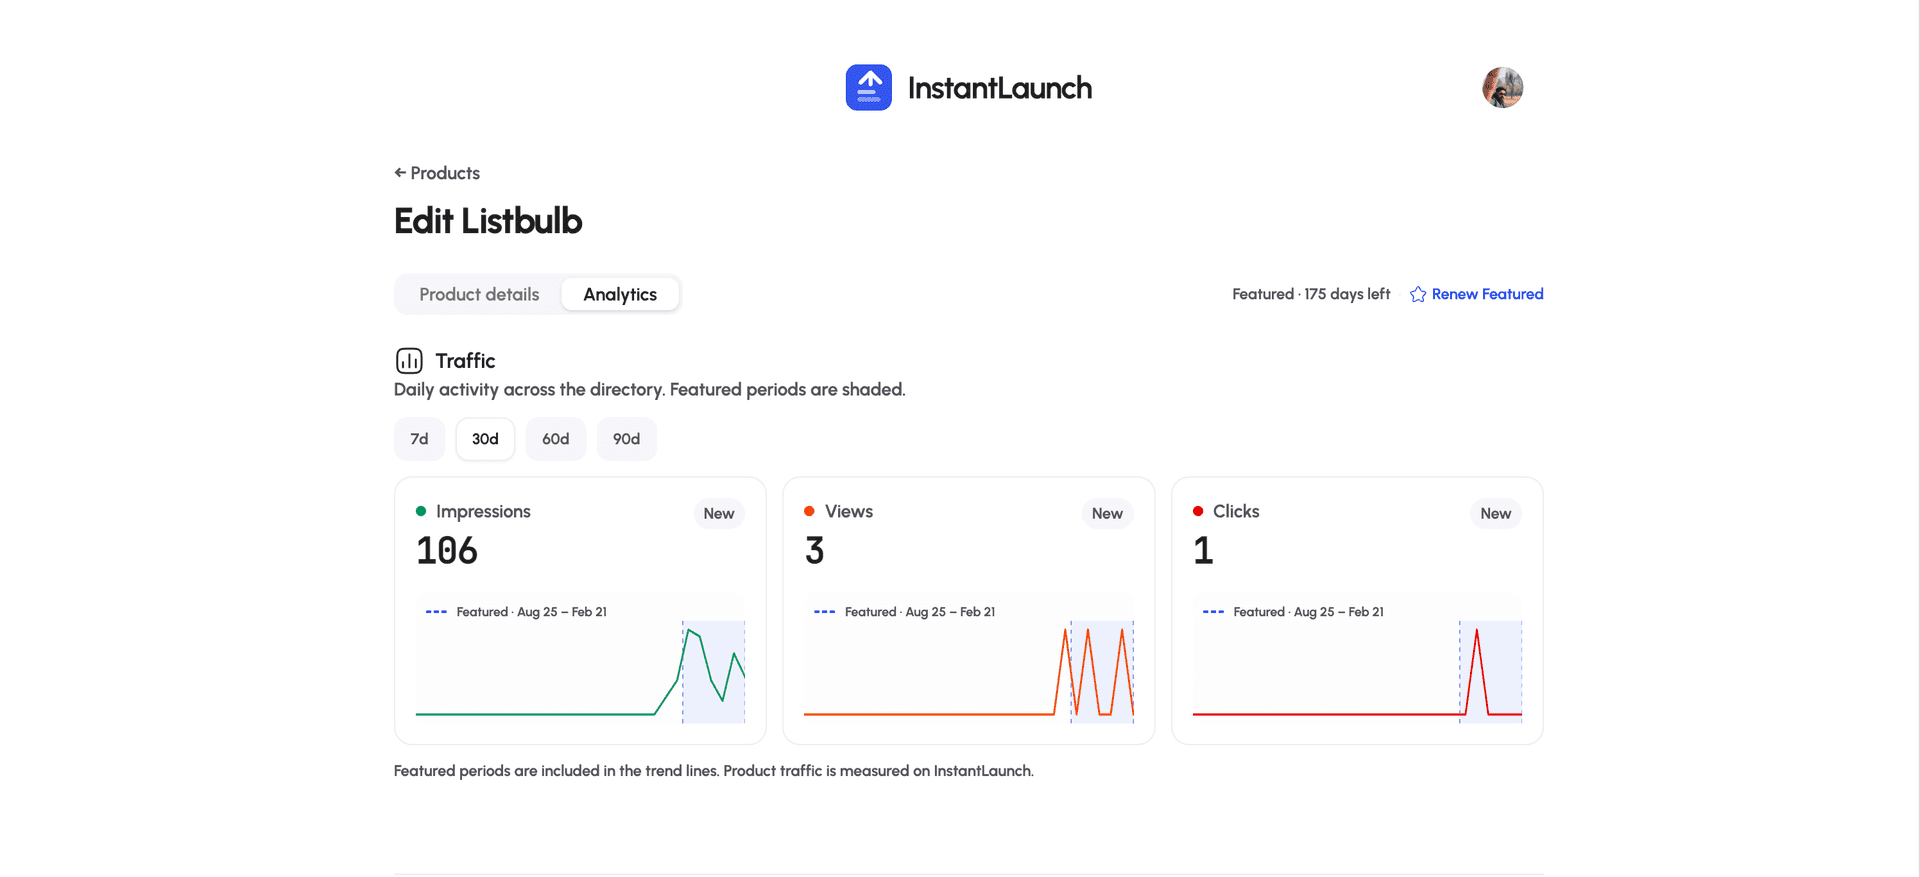Click the Impressions card title
The height and width of the screenshot is (877, 1920).
(x=483, y=511)
